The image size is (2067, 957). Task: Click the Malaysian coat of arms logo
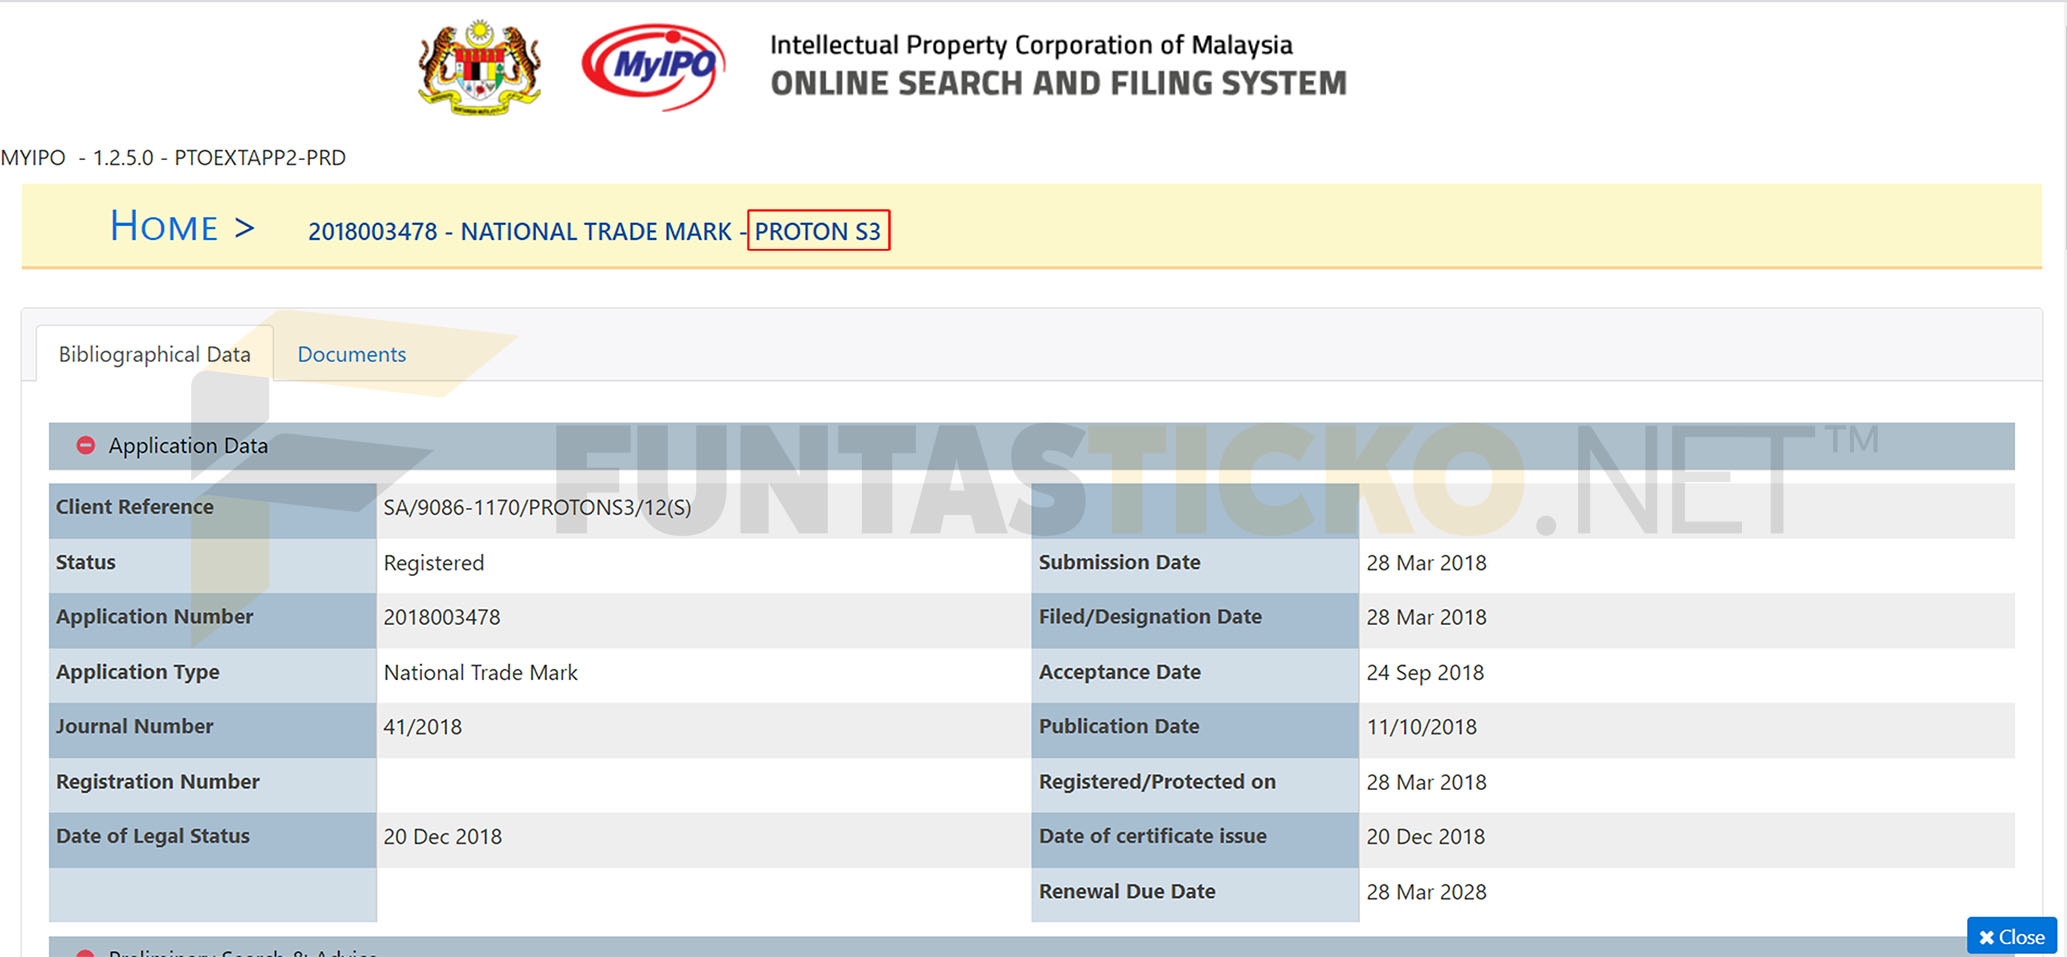coord(480,67)
